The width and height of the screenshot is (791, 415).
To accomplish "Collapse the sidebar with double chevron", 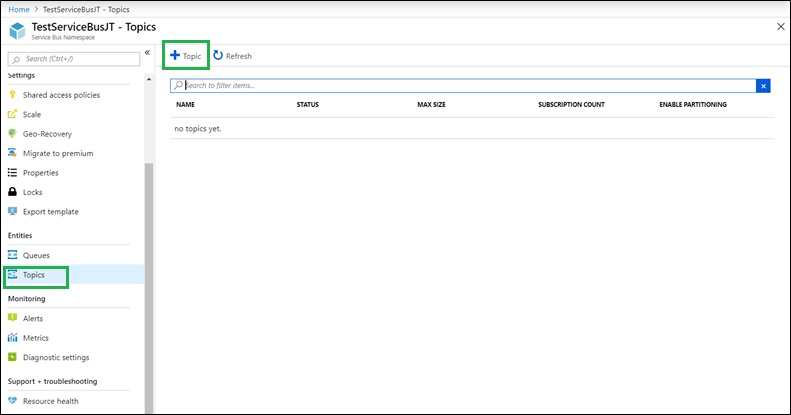I will tap(147, 52).
